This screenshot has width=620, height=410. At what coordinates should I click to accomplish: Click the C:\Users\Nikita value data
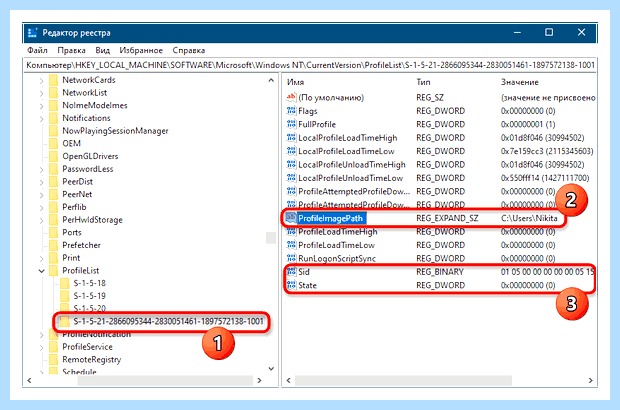(x=529, y=218)
